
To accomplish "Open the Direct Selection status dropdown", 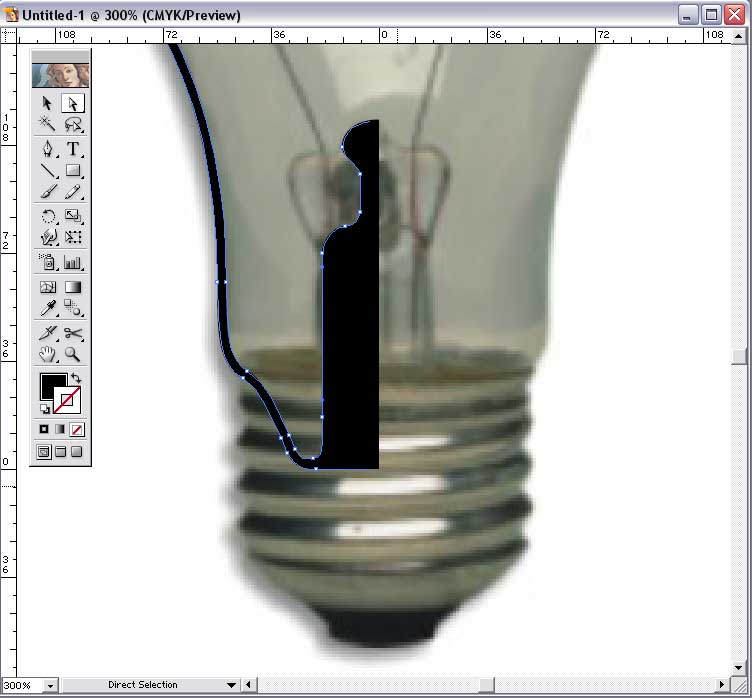I will point(232,685).
